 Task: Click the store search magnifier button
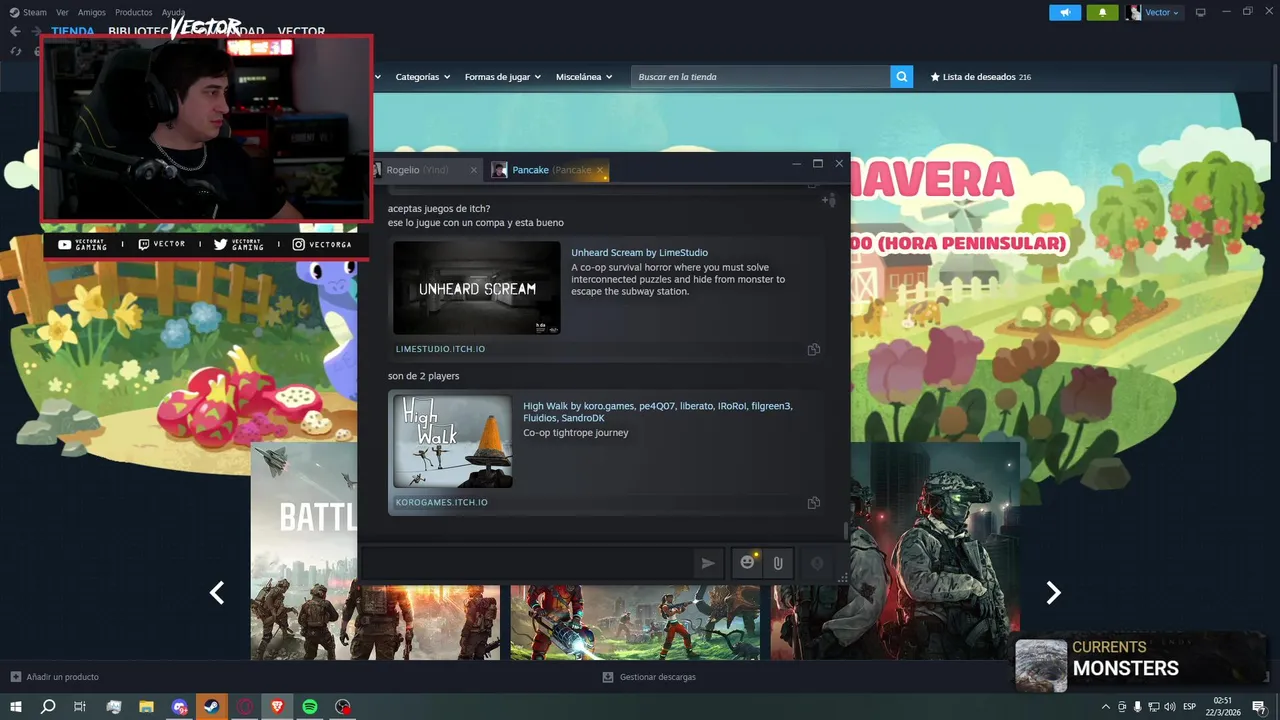coord(902,76)
